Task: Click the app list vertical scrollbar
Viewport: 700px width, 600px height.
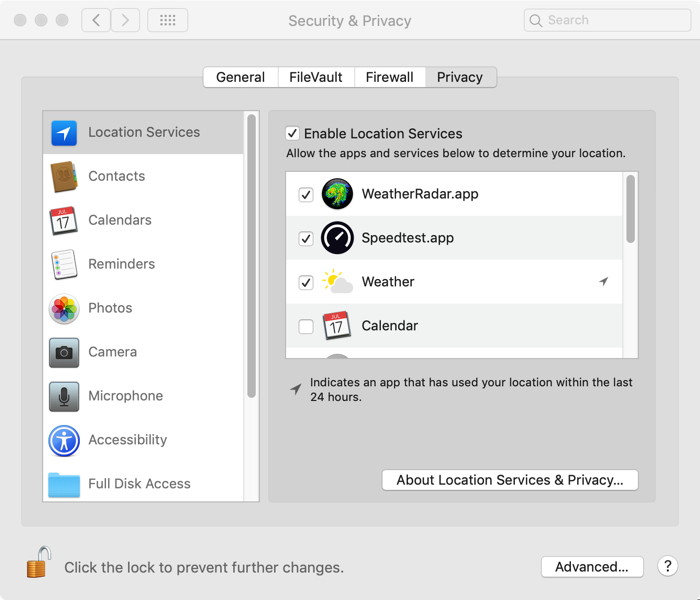Action: tap(630, 210)
